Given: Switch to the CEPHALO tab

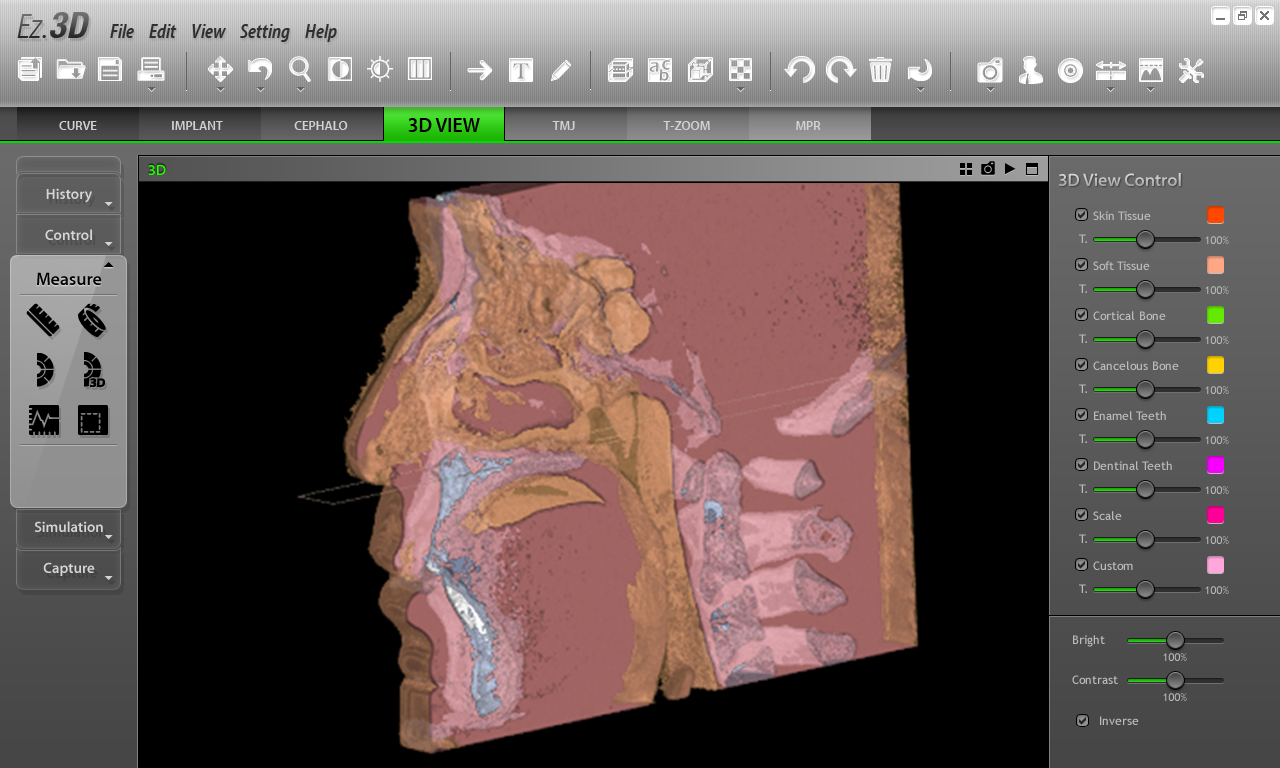Looking at the screenshot, I should [x=321, y=125].
